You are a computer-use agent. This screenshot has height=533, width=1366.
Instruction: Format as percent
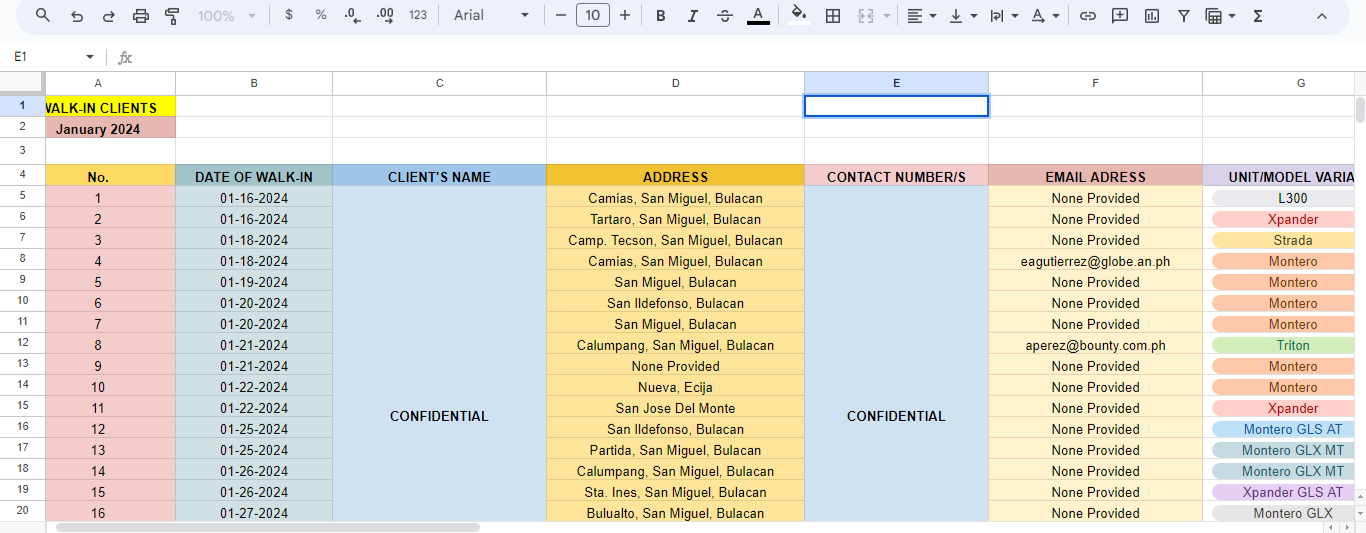tap(321, 16)
